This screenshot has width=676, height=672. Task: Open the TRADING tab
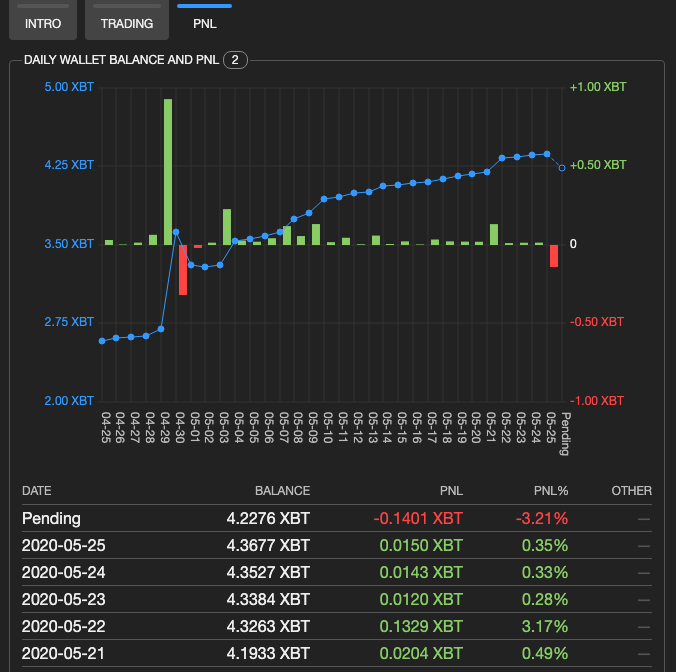click(x=127, y=20)
